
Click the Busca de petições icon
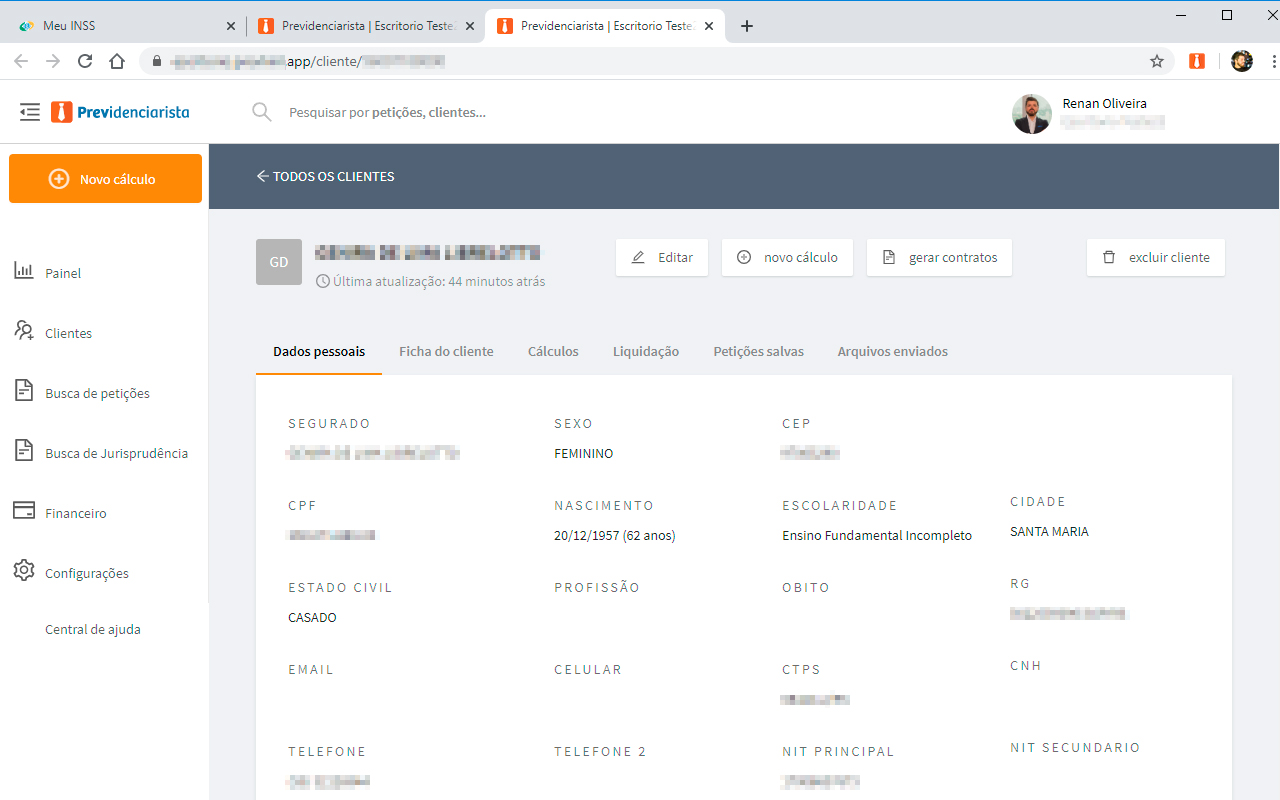tap(23, 391)
